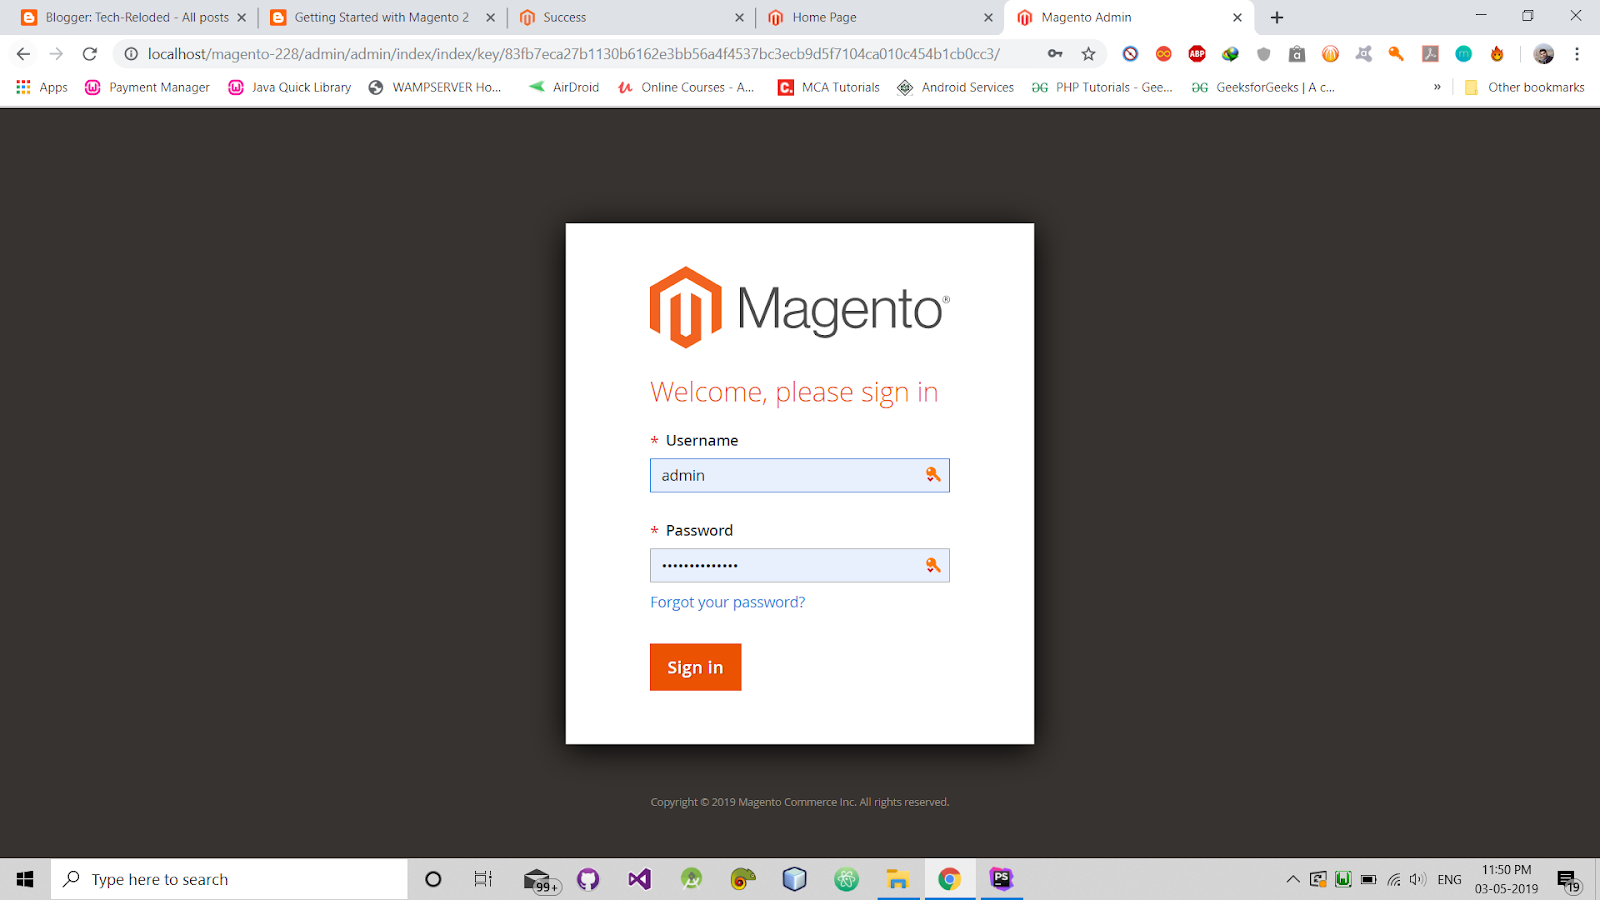Image resolution: width=1600 pixels, height=900 pixels.
Task: Click the Magento logo
Action: [x=799, y=307]
